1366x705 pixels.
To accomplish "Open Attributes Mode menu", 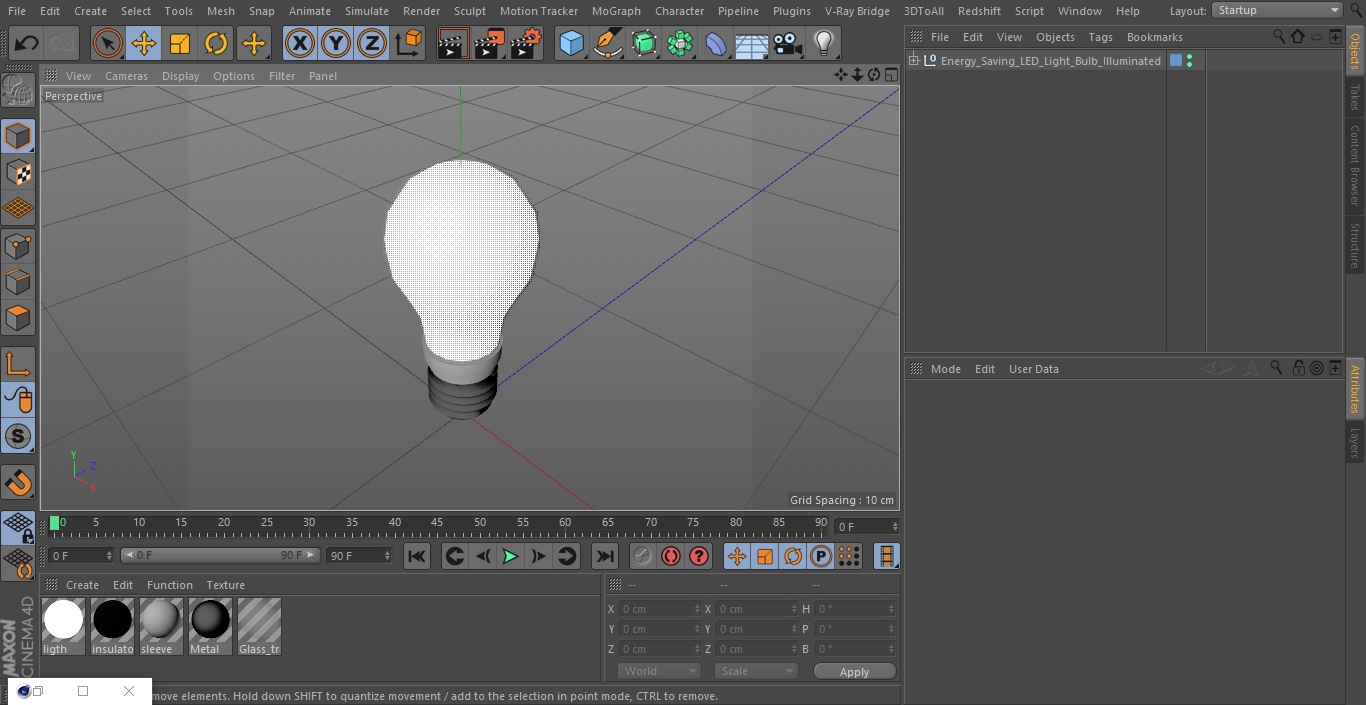I will pos(945,369).
